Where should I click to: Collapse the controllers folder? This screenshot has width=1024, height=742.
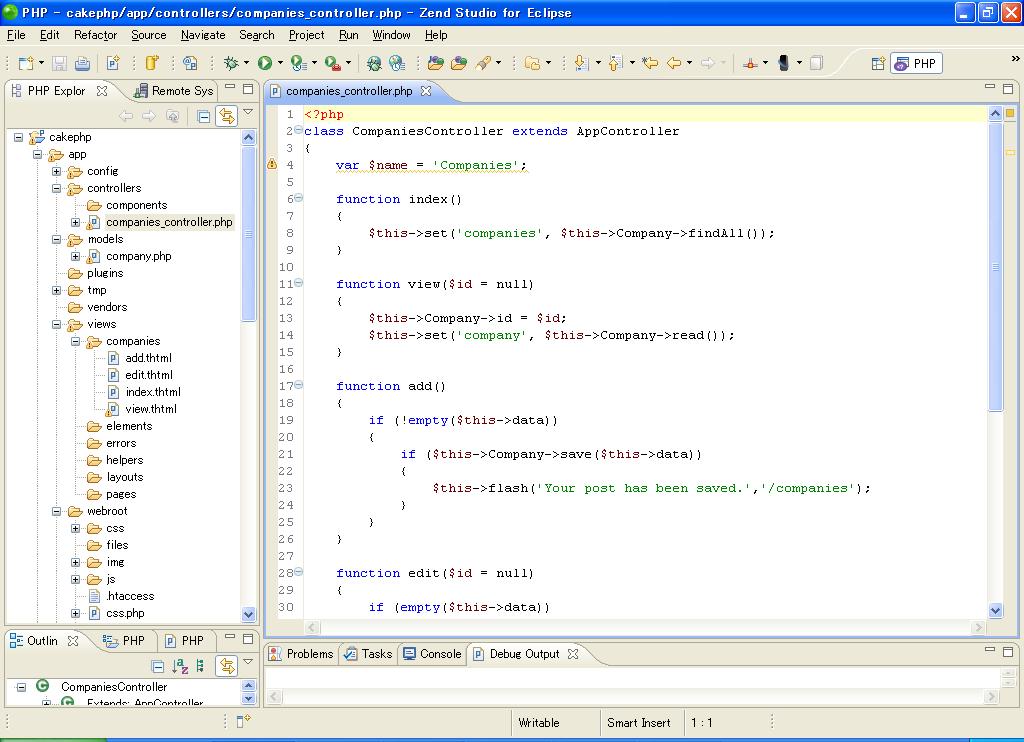[x=57, y=188]
